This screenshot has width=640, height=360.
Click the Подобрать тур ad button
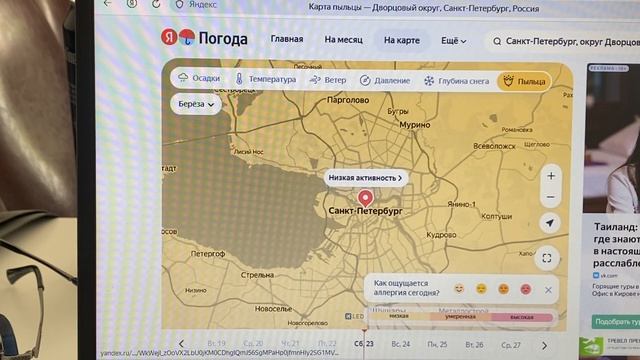616,322
